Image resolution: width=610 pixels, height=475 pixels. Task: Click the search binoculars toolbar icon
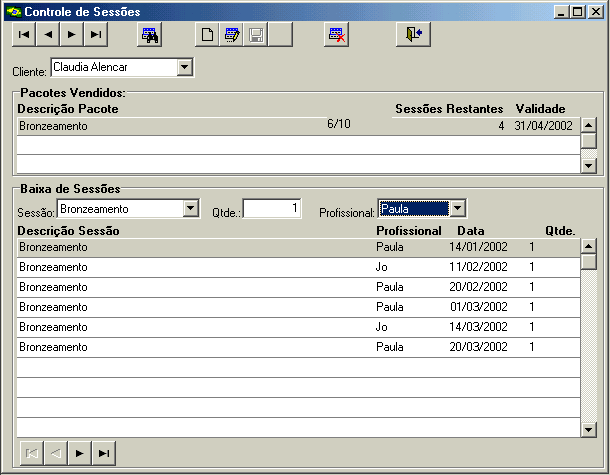point(150,34)
